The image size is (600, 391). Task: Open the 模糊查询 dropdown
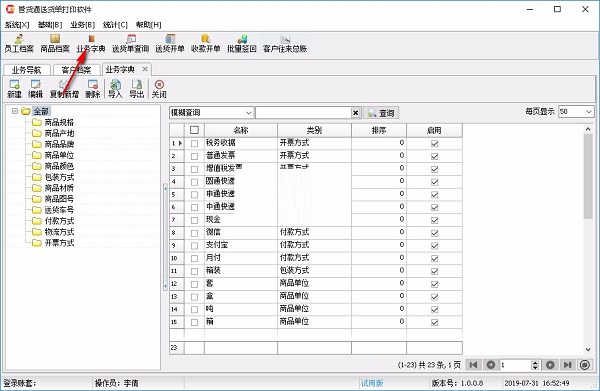coord(248,113)
